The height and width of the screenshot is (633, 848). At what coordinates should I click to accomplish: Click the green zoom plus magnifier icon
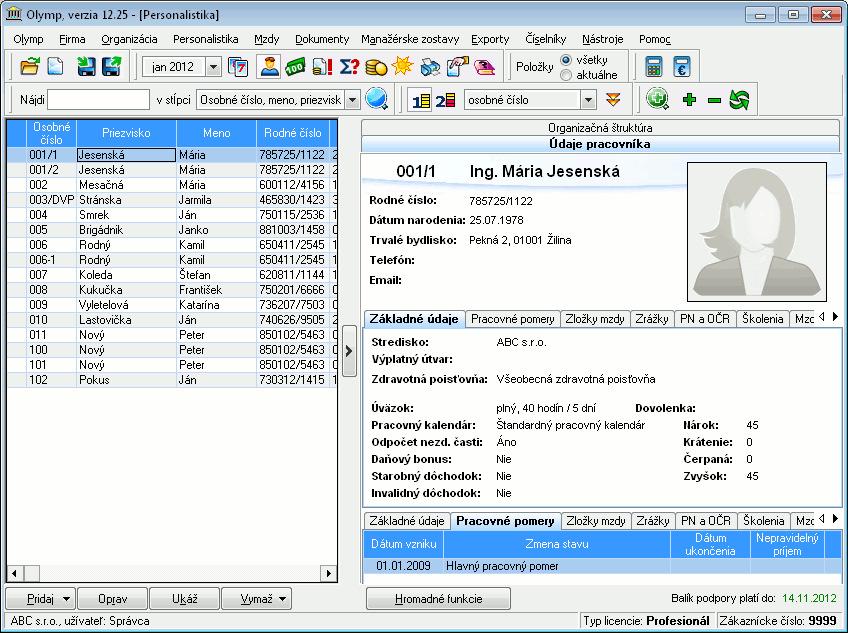(x=658, y=100)
